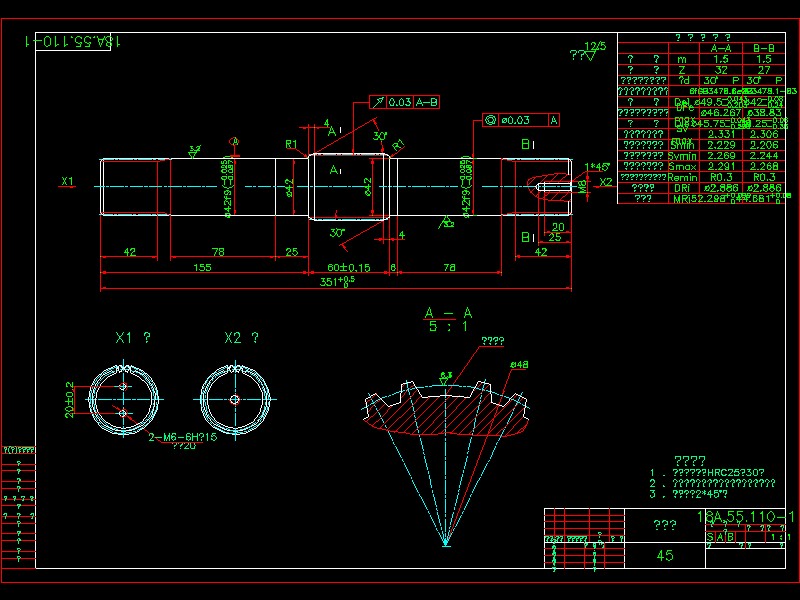Select tooth count 32 in the table
The width and height of the screenshot is (800, 600).
coord(721,70)
